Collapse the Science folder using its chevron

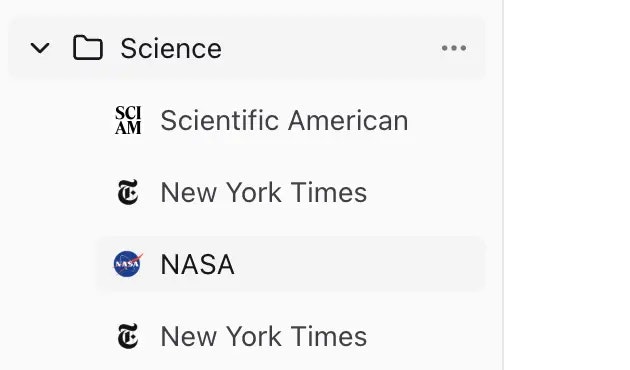click(40, 48)
